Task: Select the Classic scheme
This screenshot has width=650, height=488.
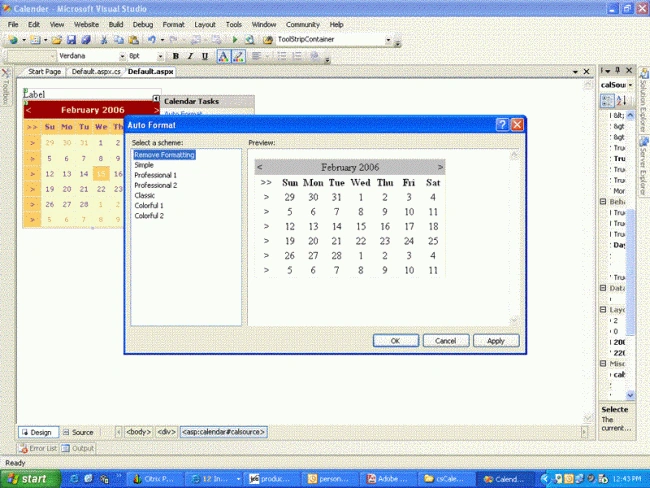Action: tap(144, 195)
